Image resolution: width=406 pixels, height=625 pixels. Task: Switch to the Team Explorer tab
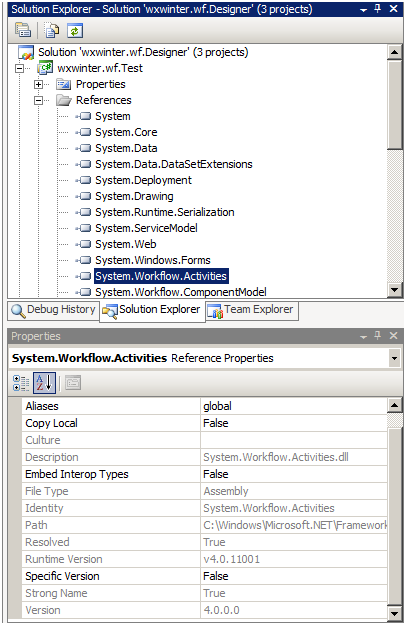click(251, 310)
